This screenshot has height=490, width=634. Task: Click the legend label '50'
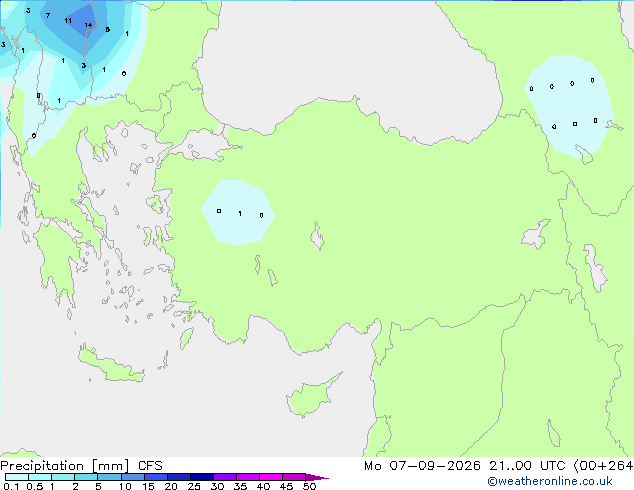point(309,486)
